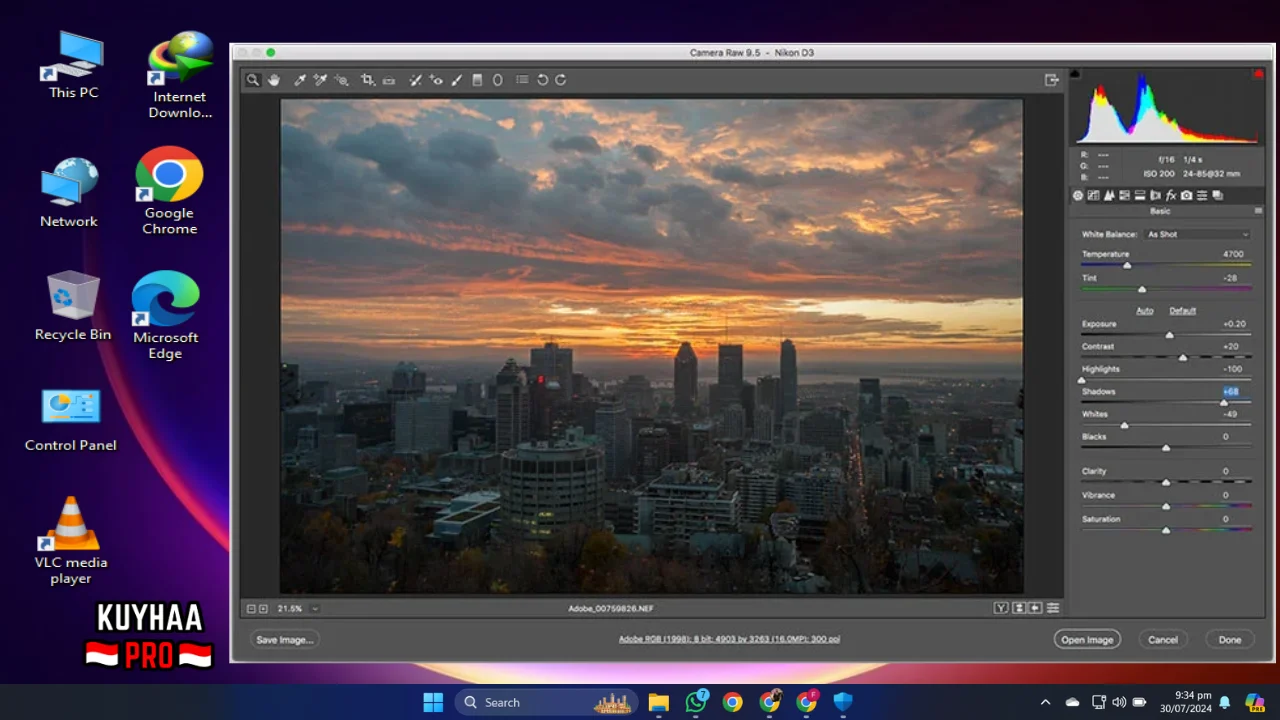This screenshot has width=1280, height=720.
Task: Switch to the HSL/Grayscale panel tab
Action: tap(1124, 195)
